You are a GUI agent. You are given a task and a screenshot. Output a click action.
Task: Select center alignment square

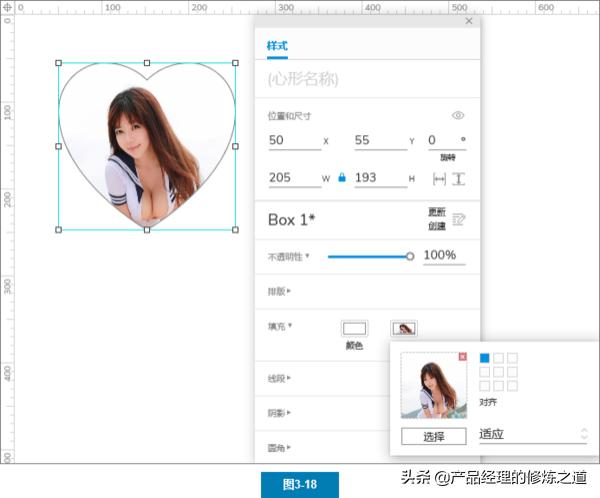click(498, 372)
